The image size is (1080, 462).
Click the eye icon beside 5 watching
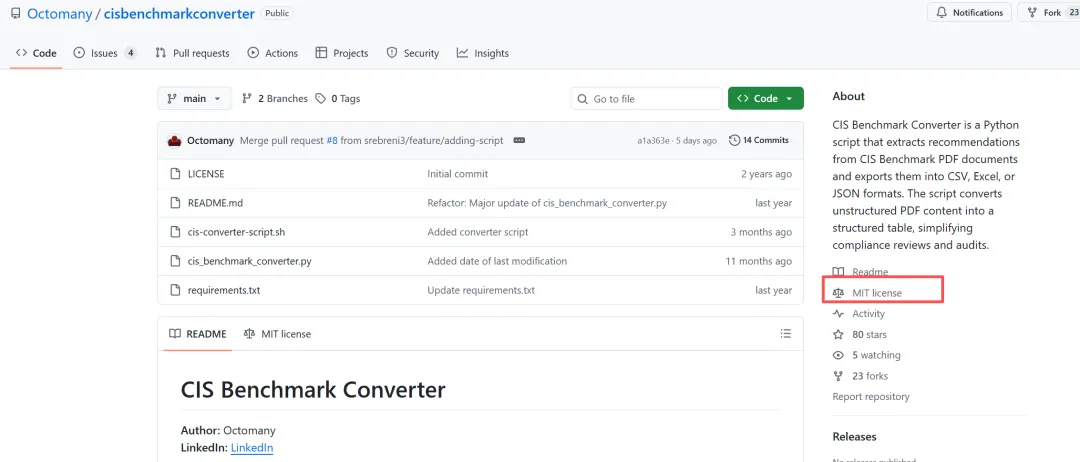coord(838,355)
